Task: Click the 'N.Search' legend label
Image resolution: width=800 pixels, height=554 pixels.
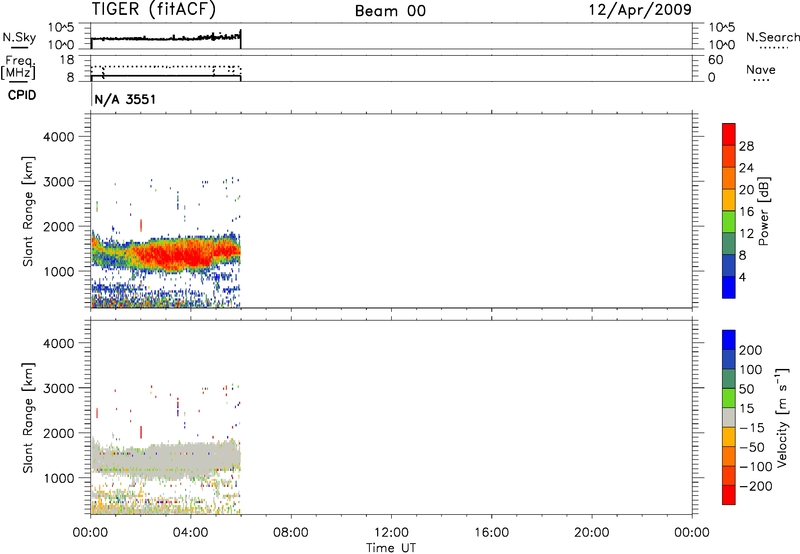Action: click(x=772, y=37)
